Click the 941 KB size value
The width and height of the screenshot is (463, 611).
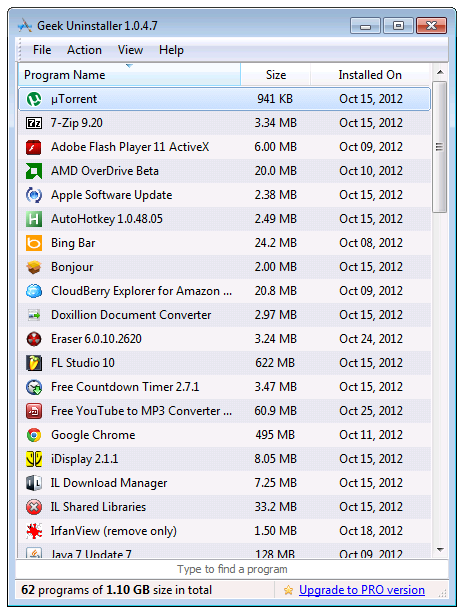pyautogui.click(x=275, y=99)
